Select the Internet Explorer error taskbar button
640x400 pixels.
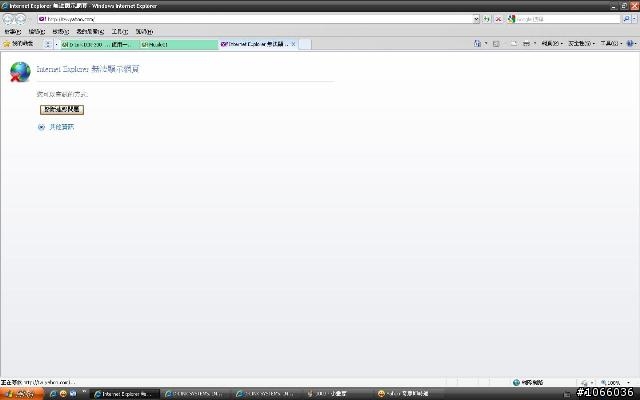(x=125, y=394)
